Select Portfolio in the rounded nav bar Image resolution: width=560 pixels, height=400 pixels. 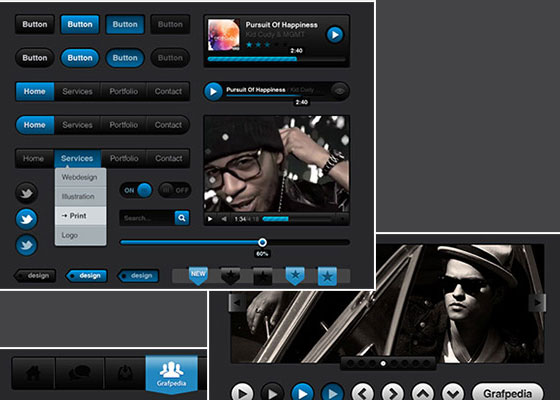(124, 125)
